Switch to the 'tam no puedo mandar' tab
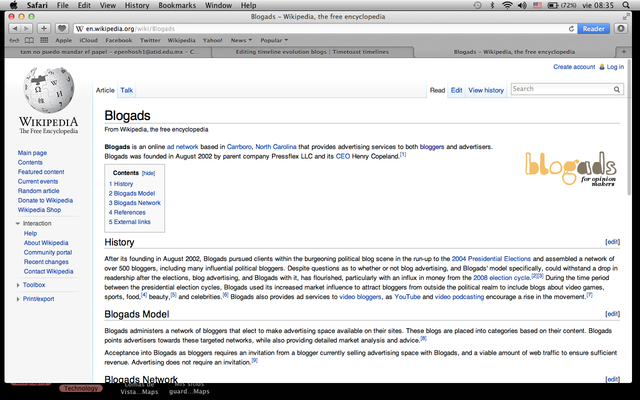Image resolution: width=640 pixels, height=400 pixels. click(x=109, y=52)
